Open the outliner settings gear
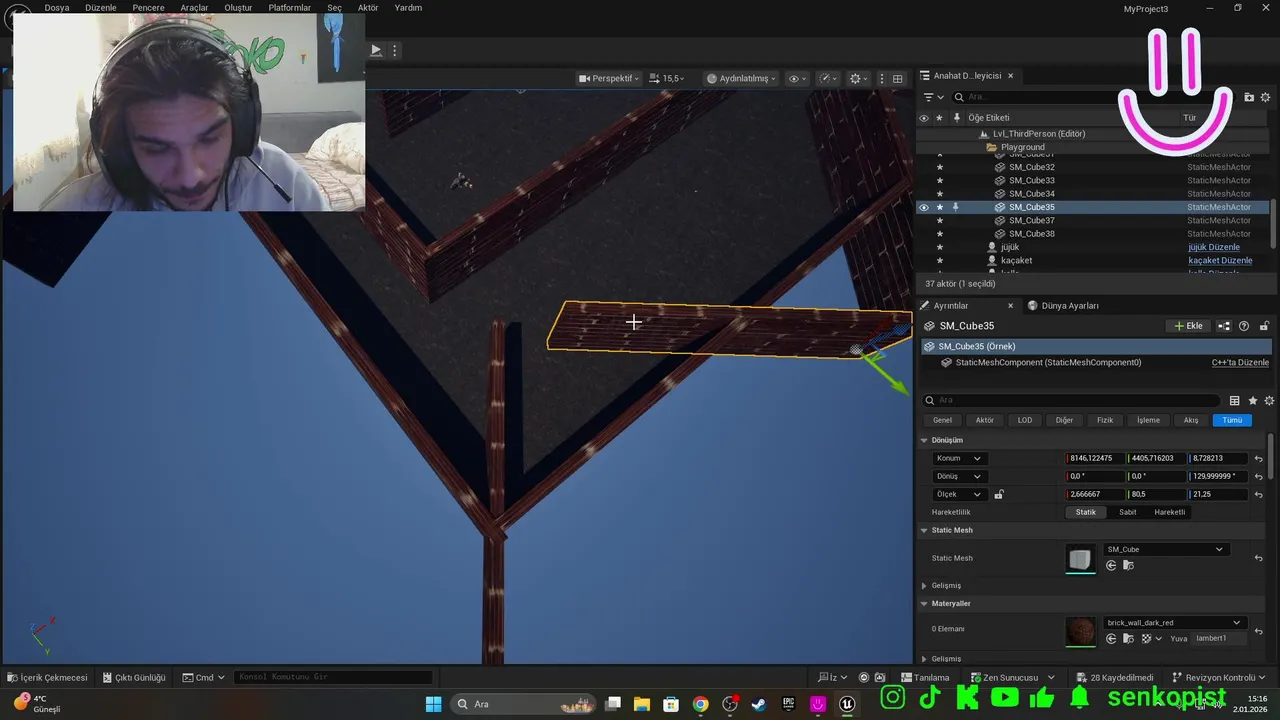Viewport: 1280px width, 720px height. (1265, 97)
